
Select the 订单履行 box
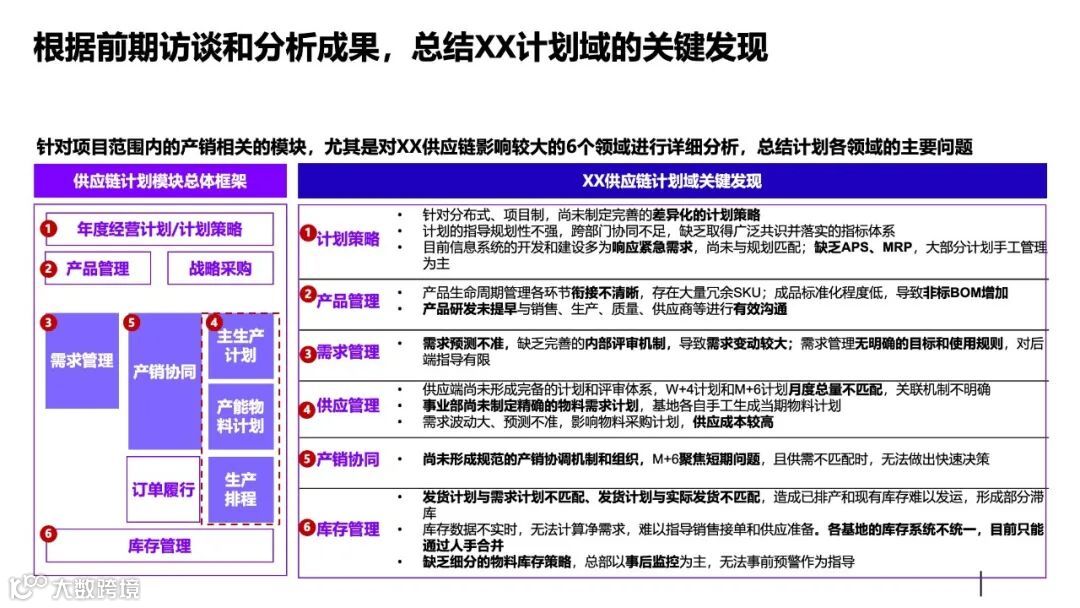[163, 489]
